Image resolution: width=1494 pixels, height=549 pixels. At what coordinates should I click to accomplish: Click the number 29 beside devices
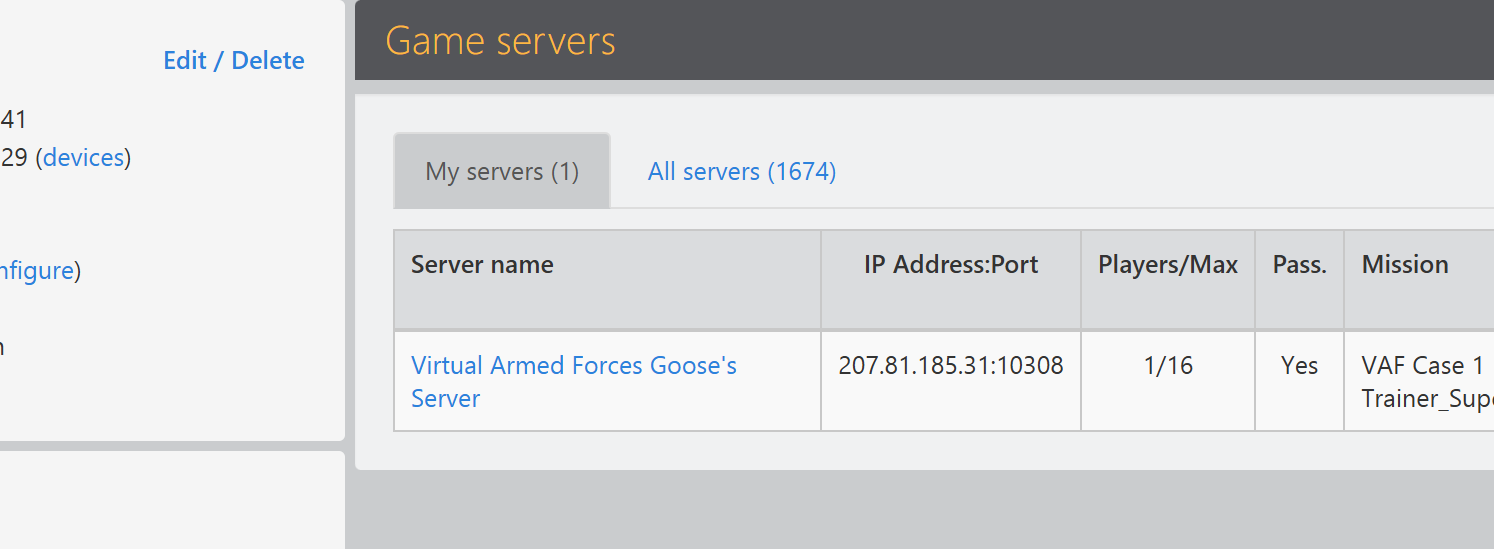[13, 157]
